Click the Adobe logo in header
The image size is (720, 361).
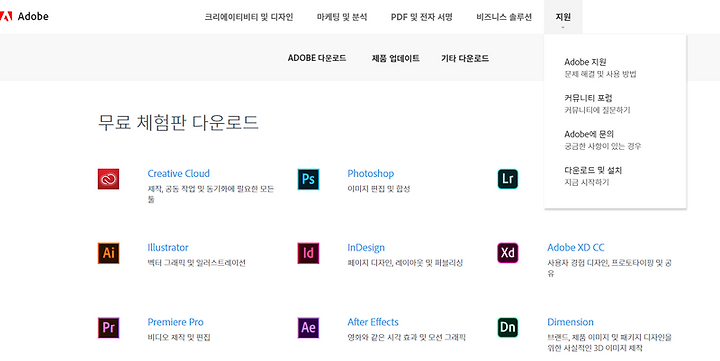coord(24,17)
